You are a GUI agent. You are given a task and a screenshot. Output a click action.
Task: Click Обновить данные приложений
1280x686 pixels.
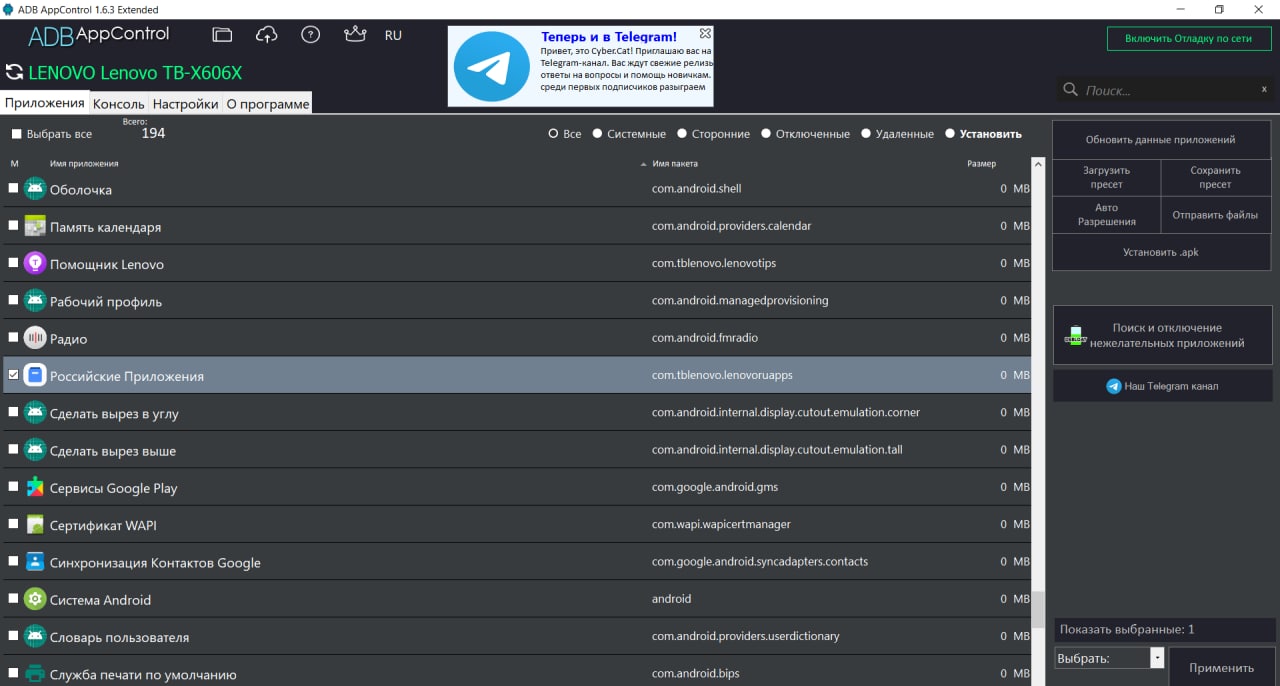point(1161,140)
